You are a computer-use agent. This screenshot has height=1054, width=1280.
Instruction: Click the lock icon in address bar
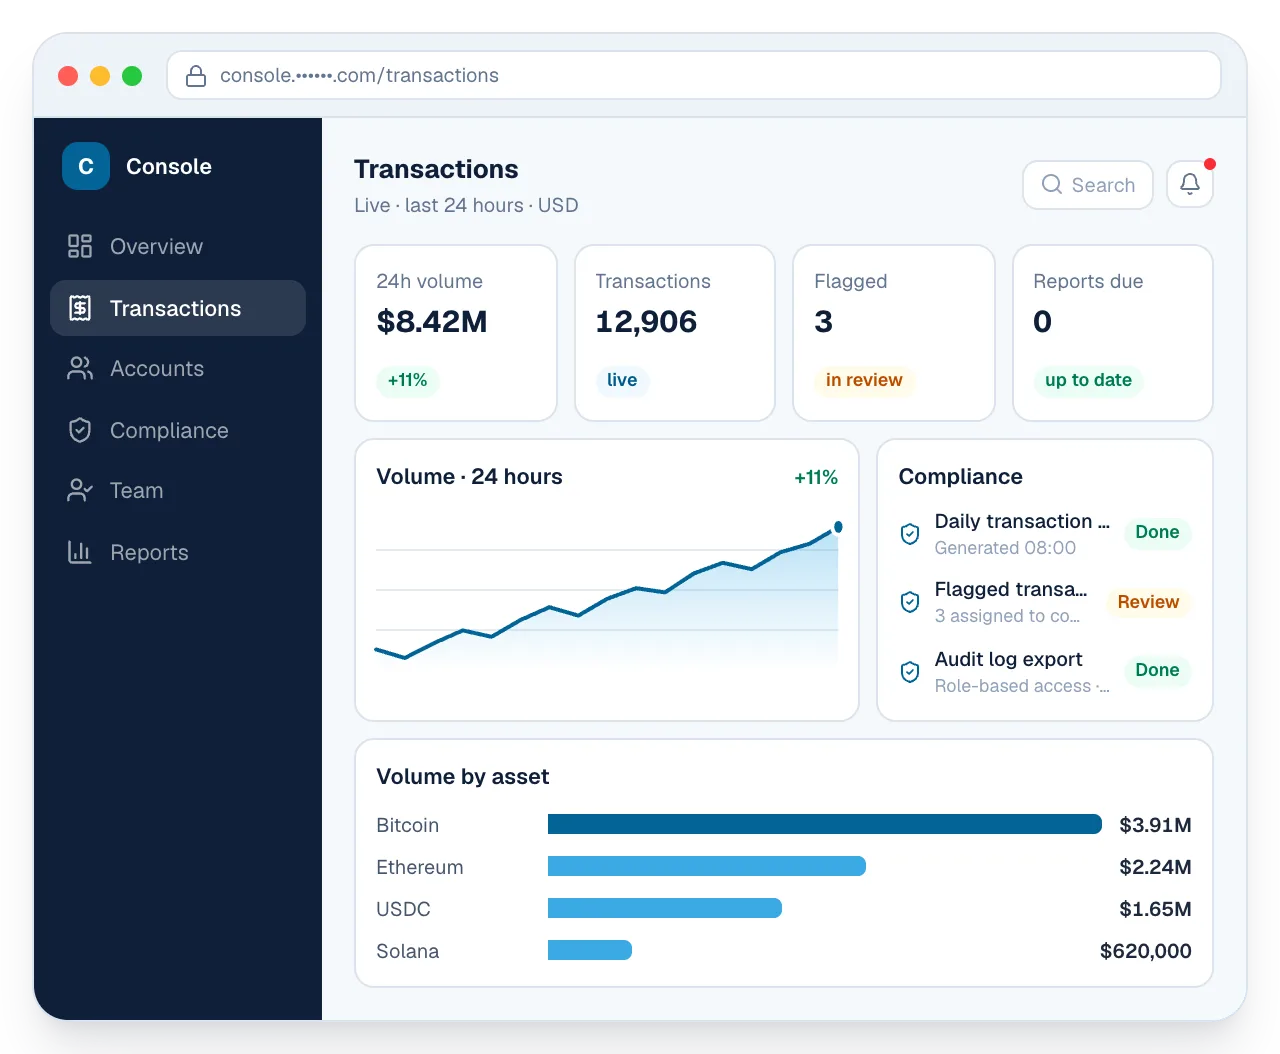(196, 76)
